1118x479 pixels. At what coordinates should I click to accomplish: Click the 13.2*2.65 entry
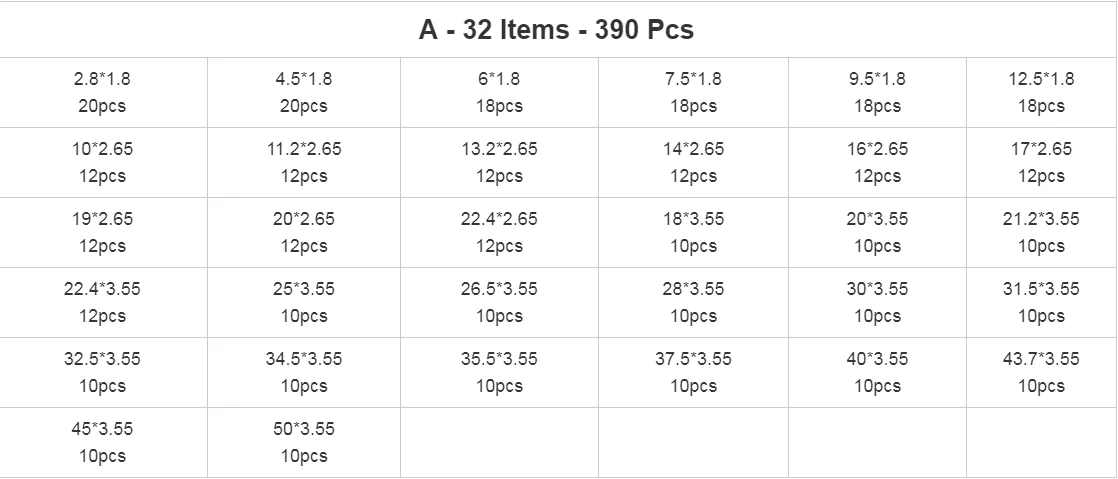(x=498, y=162)
